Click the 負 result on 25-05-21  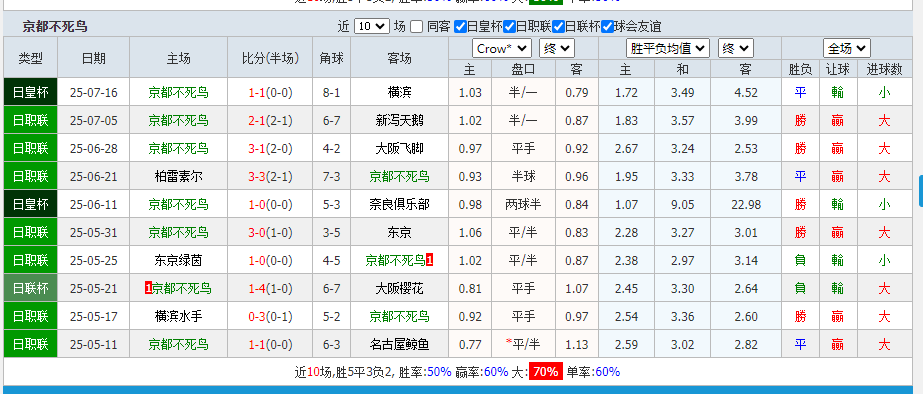pyautogui.click(x=800, y=288)
